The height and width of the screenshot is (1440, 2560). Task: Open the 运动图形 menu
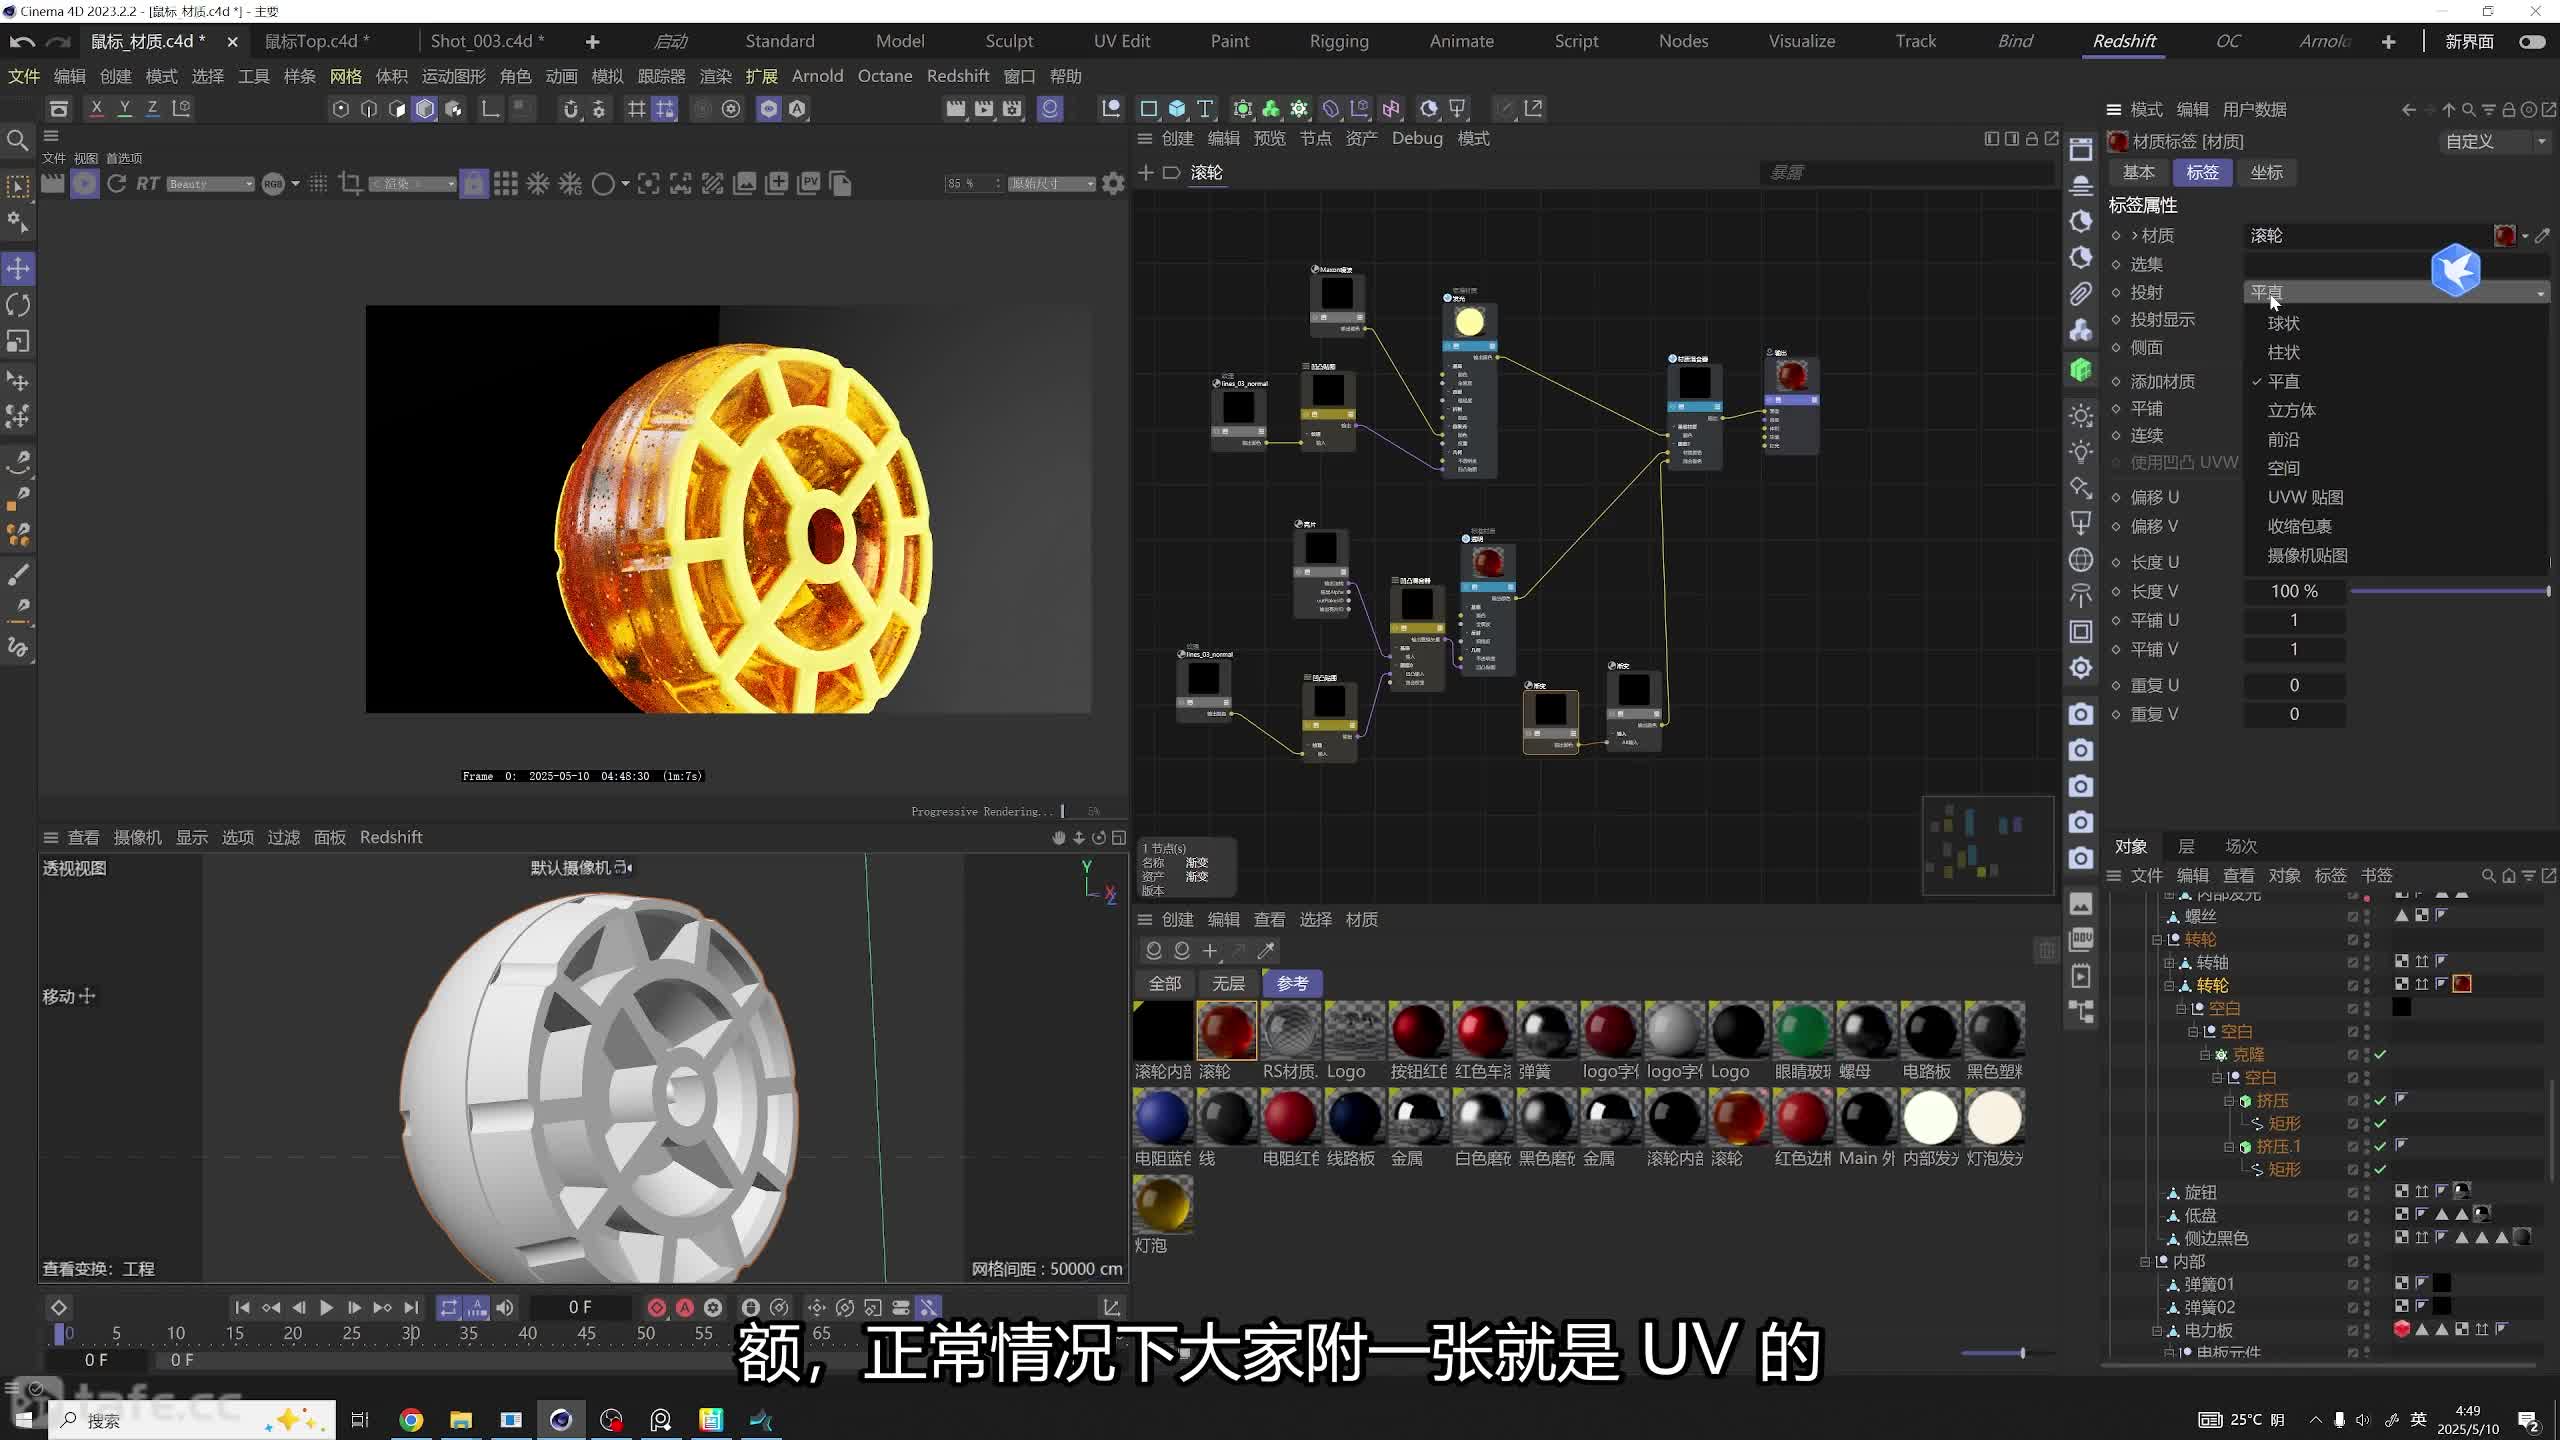pos(453,76)
